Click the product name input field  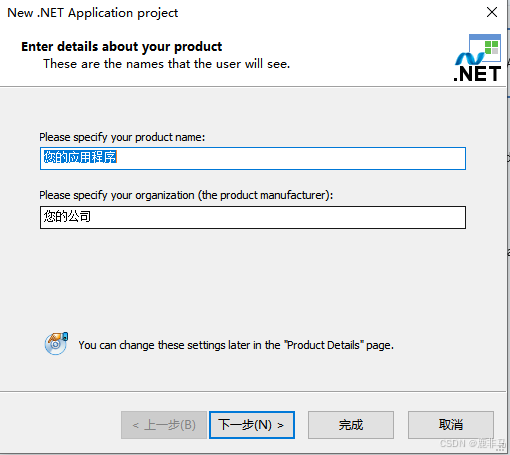click(253, 158)
